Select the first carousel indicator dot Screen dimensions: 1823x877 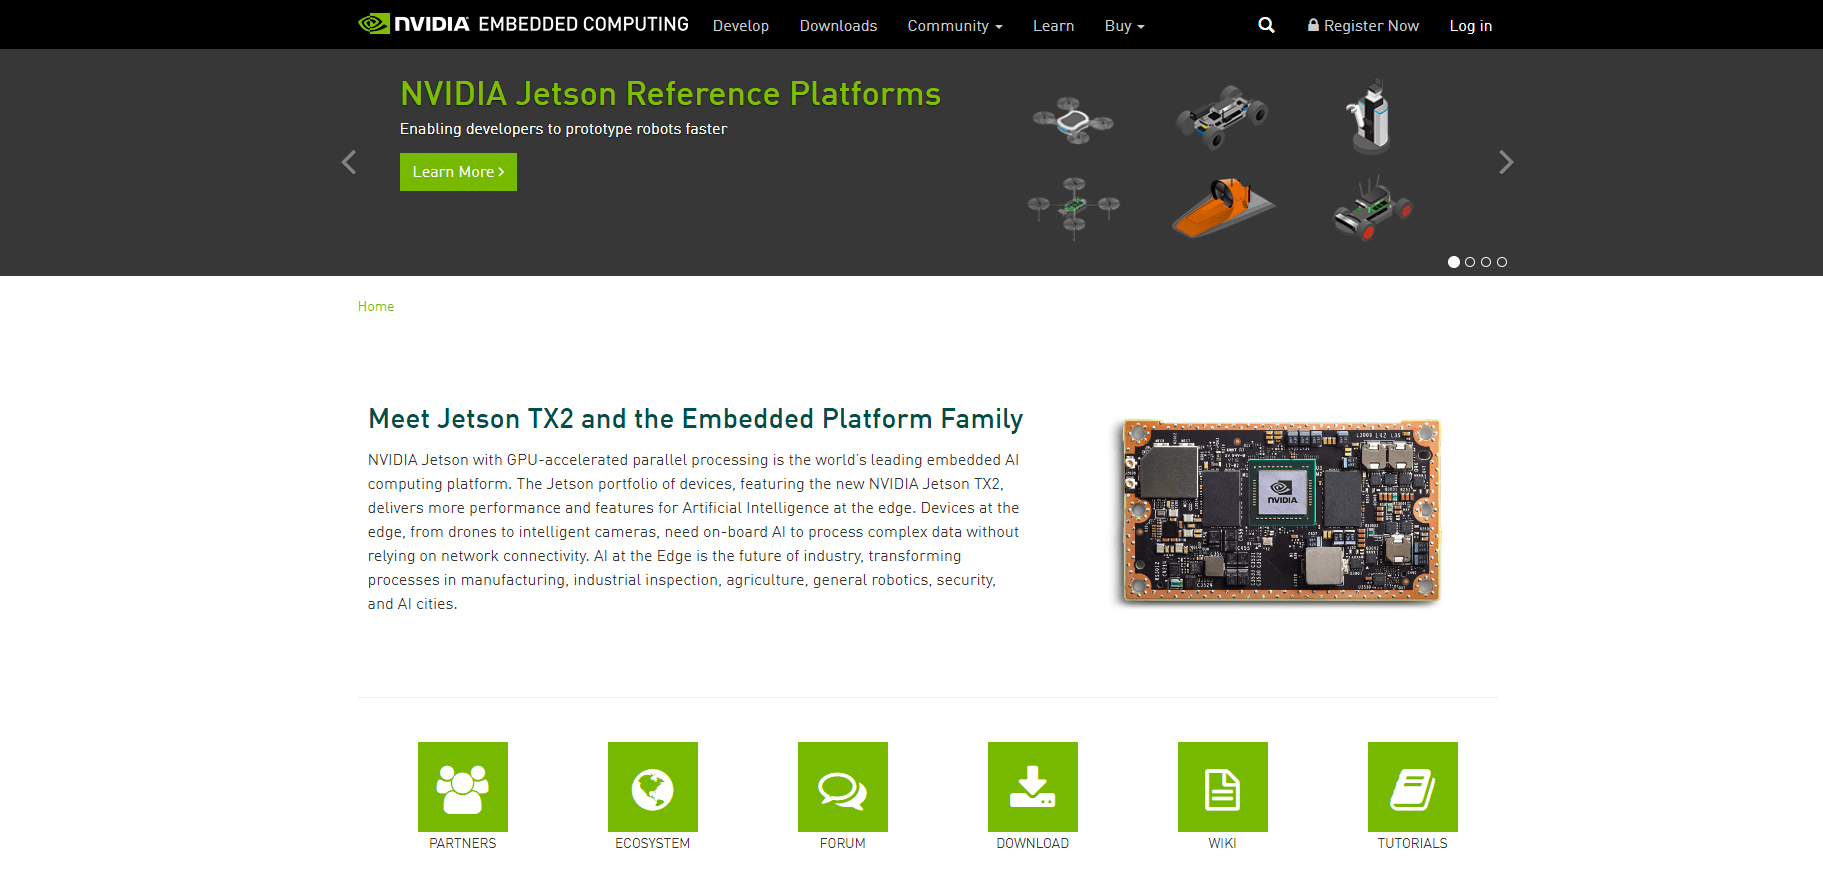(x=1454, y=262)
